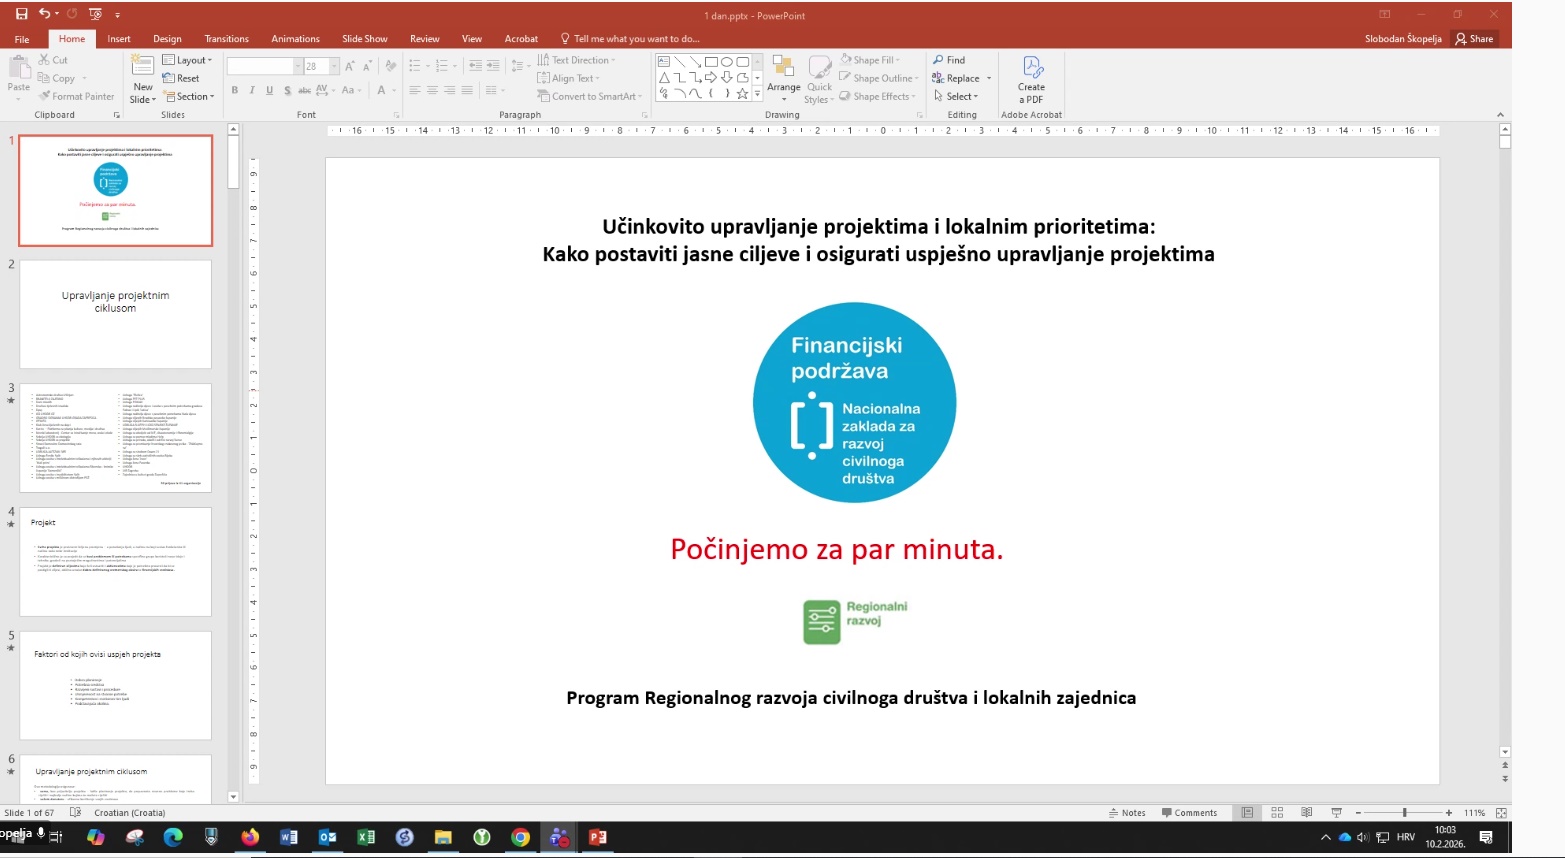The height and width of the screenshot is (858, 1565).
Task: Collapse the ribbon with the chevron arrow
Action: pyautogui.click(x=1500, y=115)
